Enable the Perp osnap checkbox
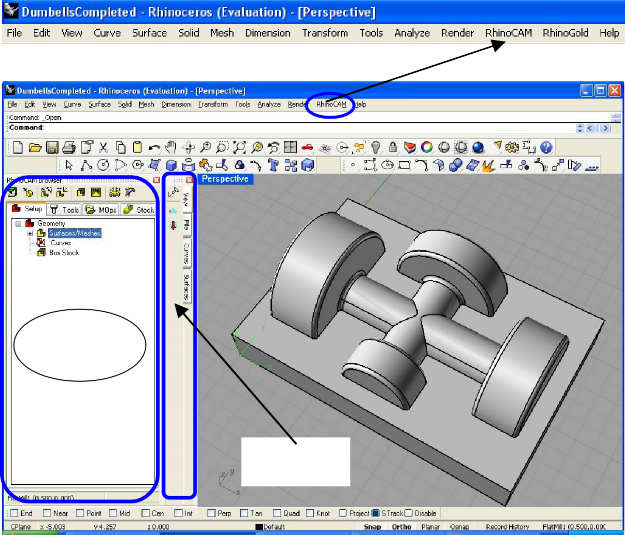The width and height of the screenshot is (625, 535). [211, 513]
